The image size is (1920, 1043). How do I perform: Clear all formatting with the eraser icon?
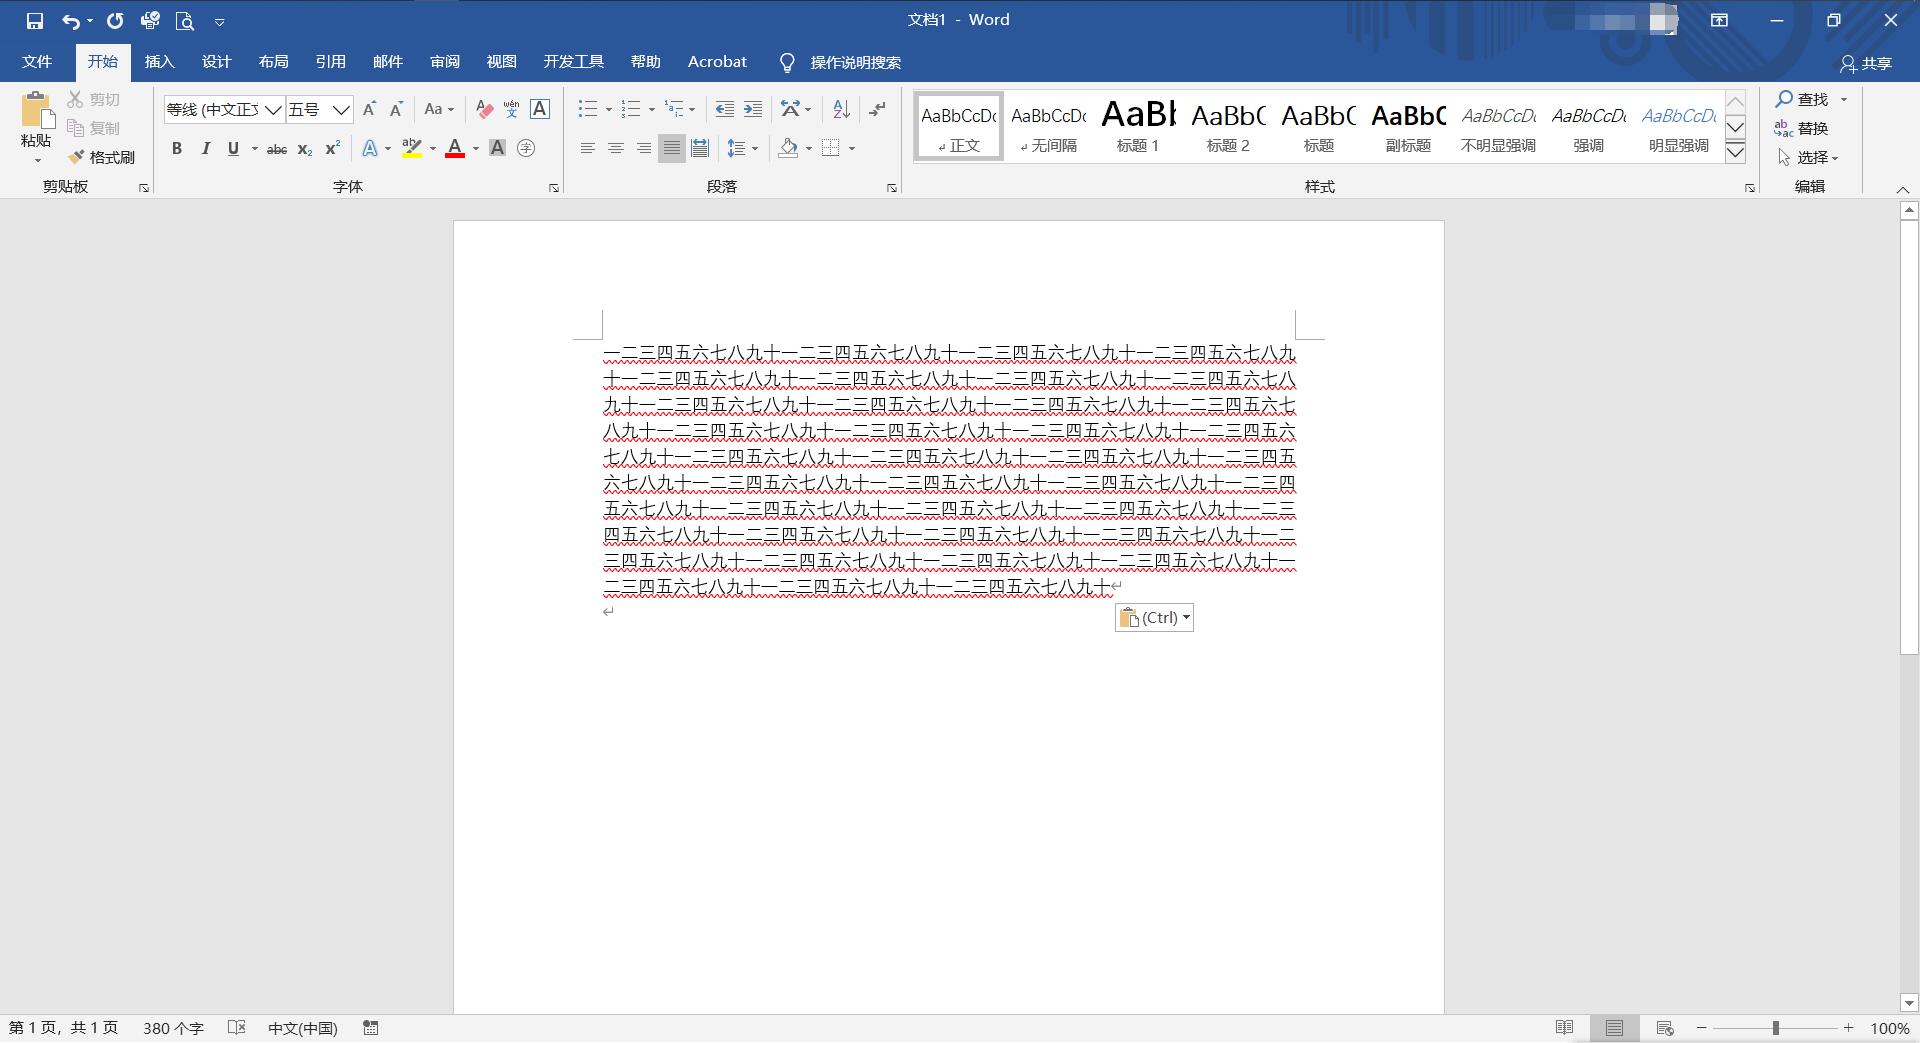(x=484, y=109)
